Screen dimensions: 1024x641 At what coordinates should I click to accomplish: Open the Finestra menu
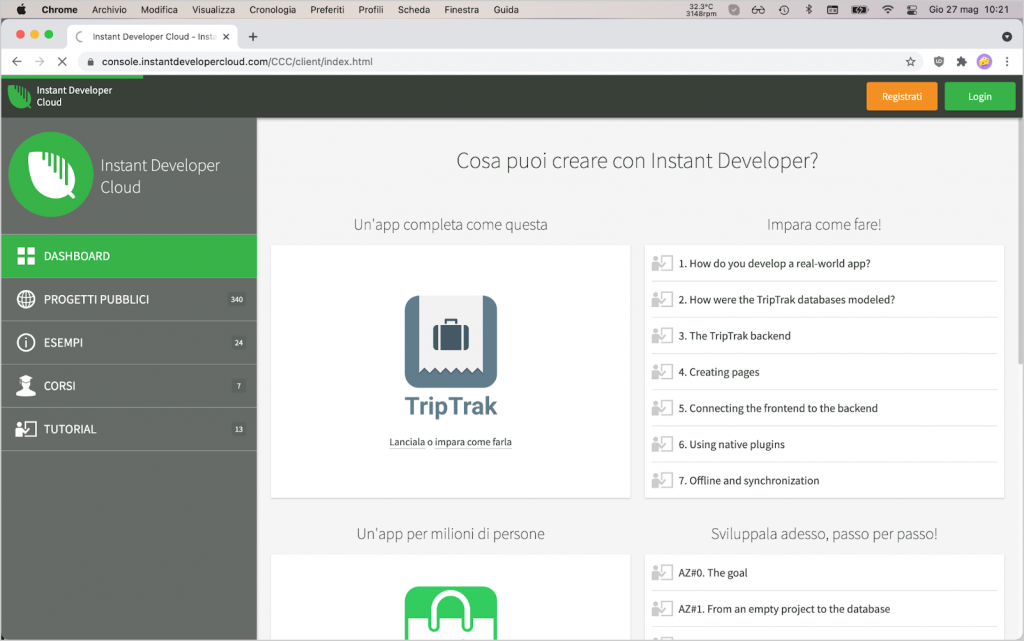pyautogui.click(x=462, y=10)
